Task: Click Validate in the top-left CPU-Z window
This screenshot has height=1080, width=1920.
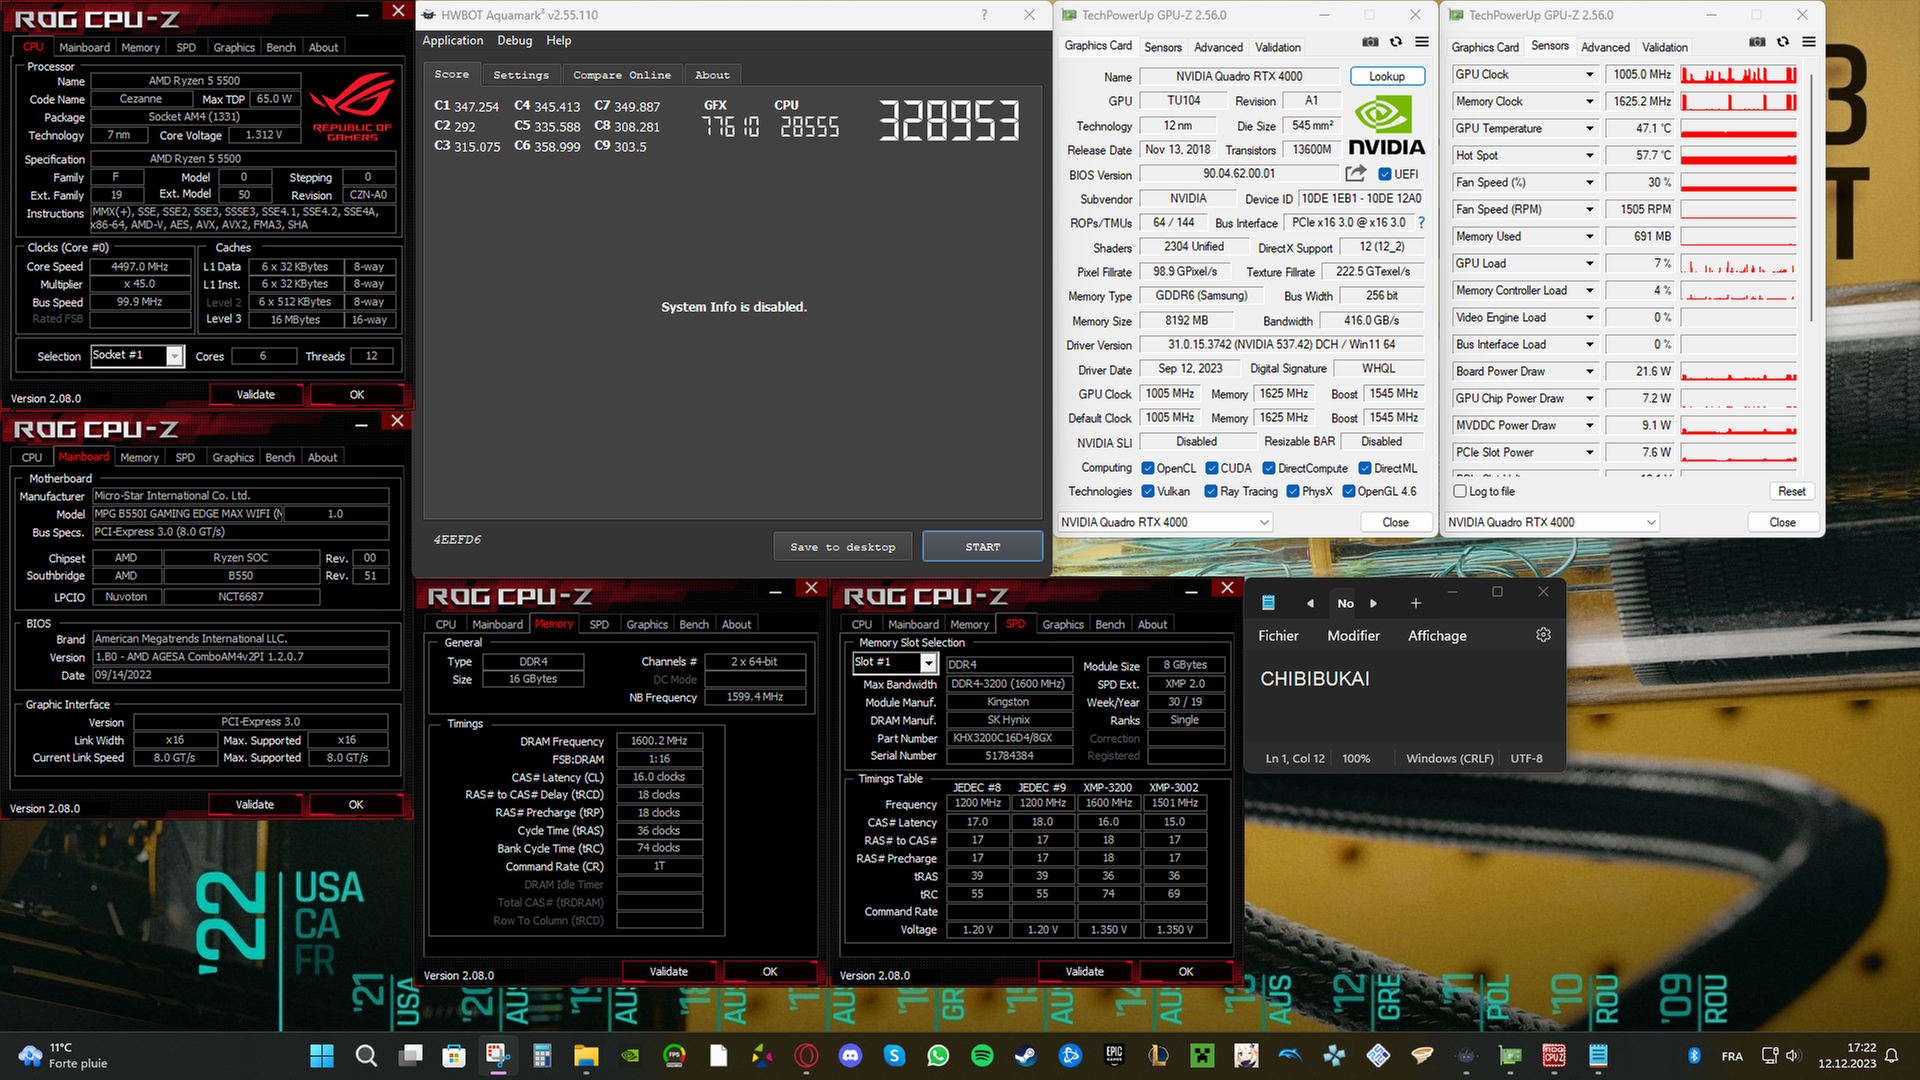Action: [256, 395]
